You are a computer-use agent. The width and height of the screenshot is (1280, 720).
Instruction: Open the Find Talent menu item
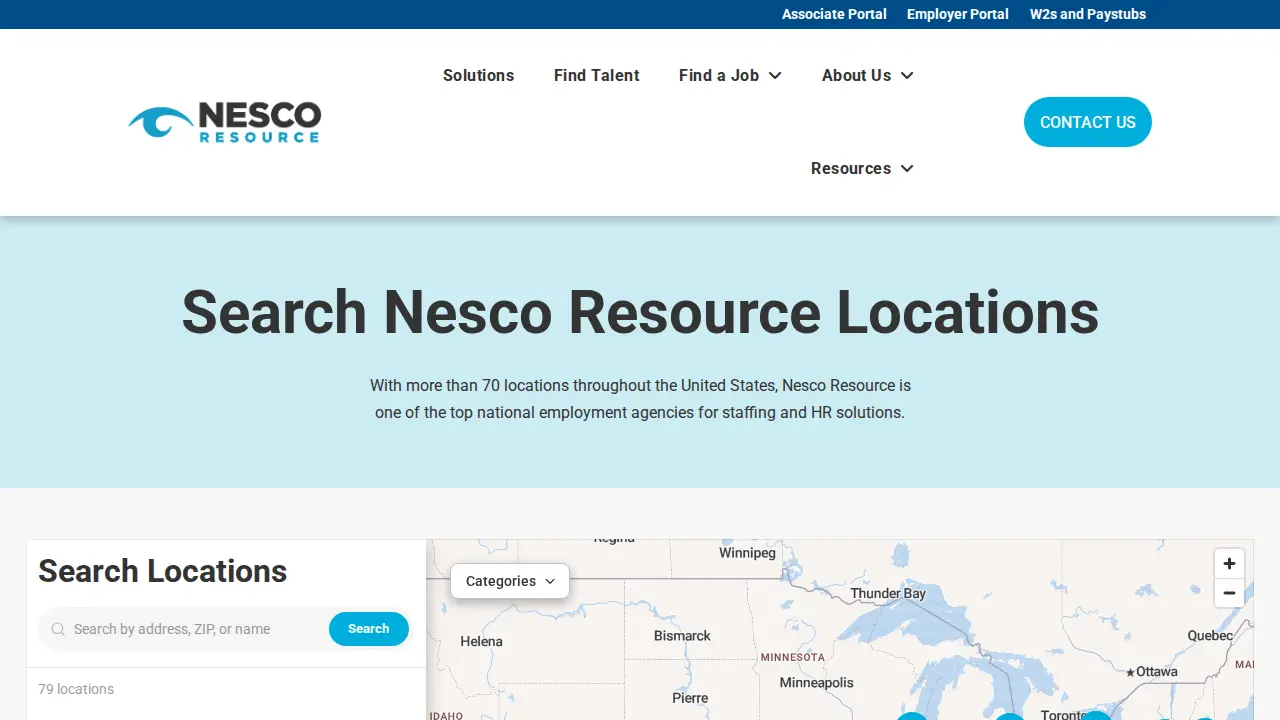point(597,75)
